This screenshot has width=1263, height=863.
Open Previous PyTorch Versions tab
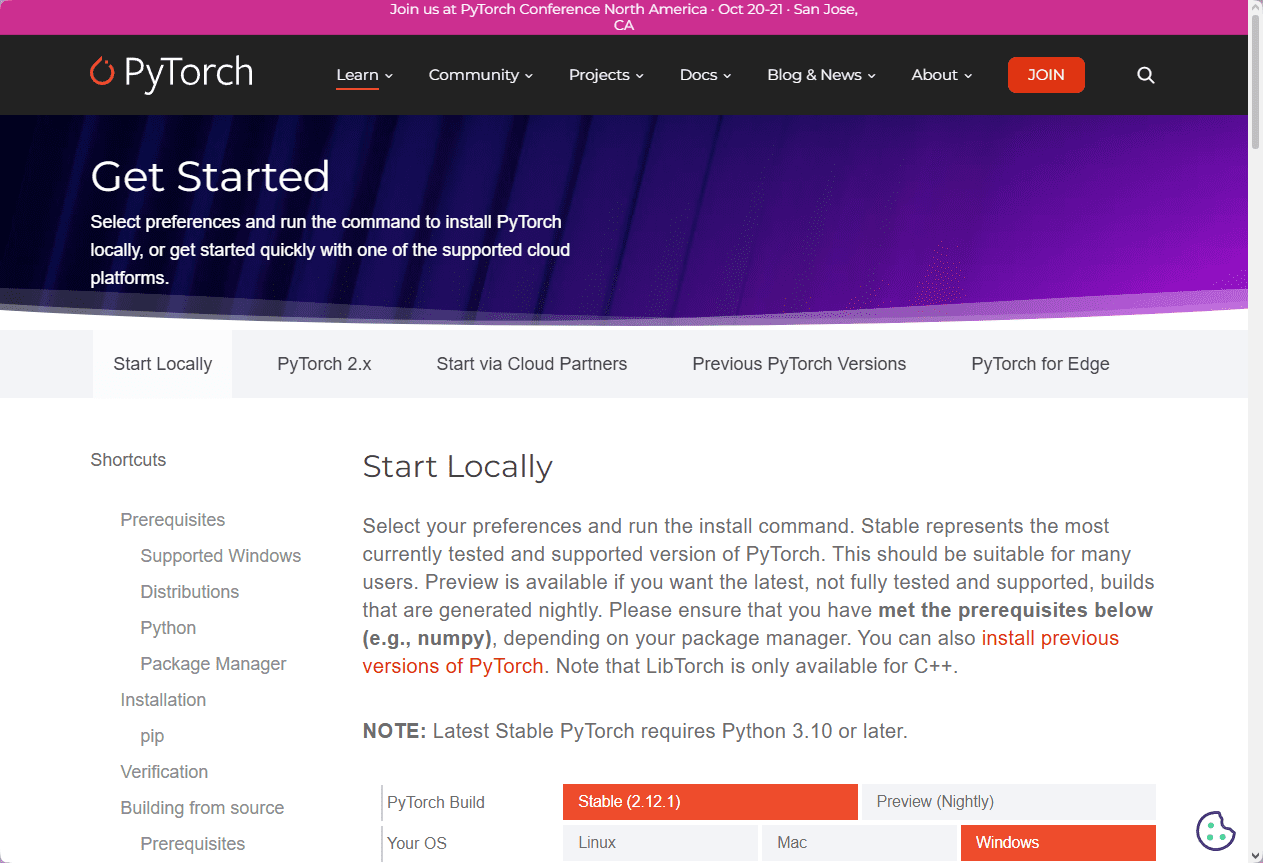point(799,364)
